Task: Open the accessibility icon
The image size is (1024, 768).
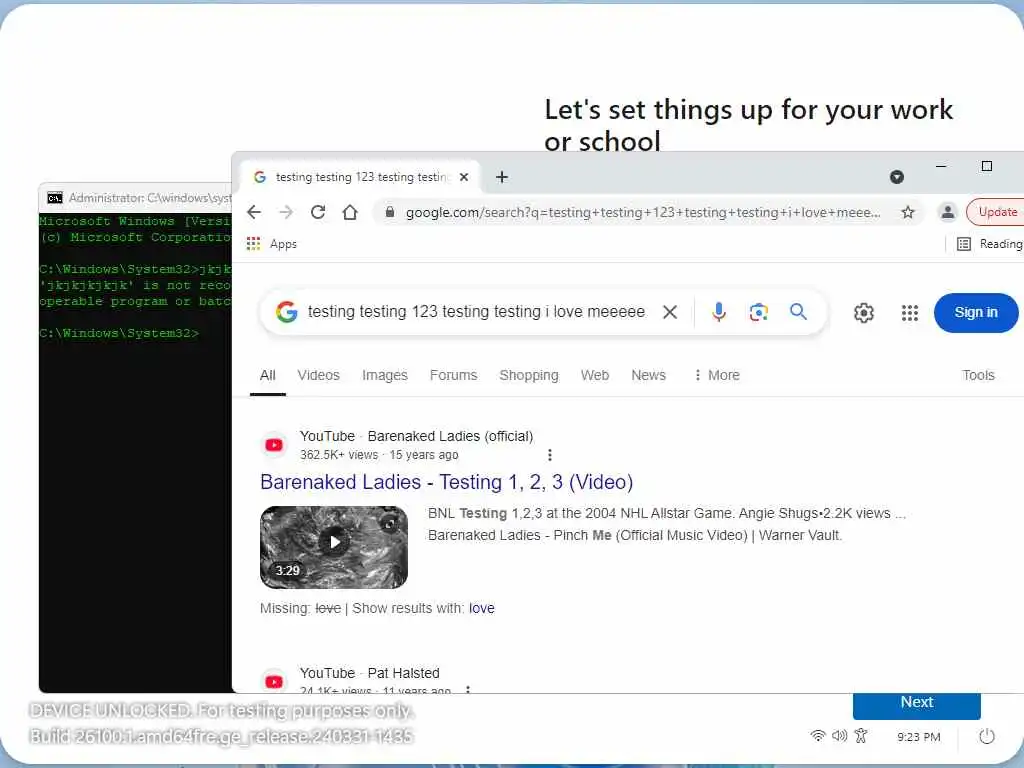Action: coord(861,736)
